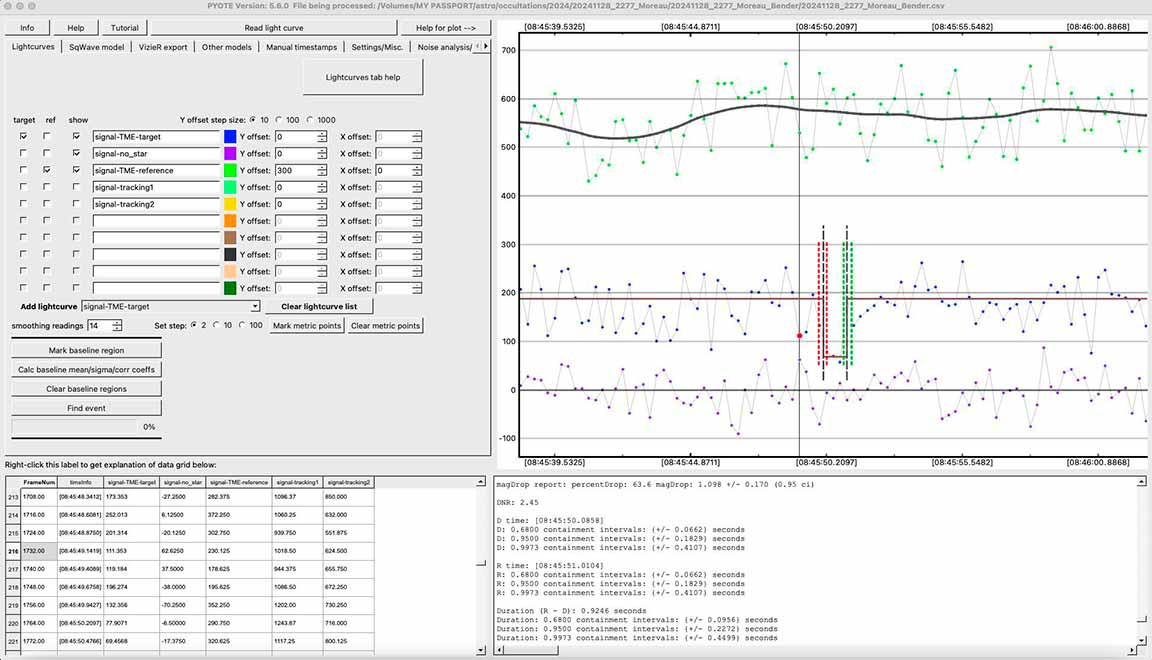The image size is (1152, 660).
Task: Enable show checkbox for signal-tracking2
Action: (x=76, y=204)
